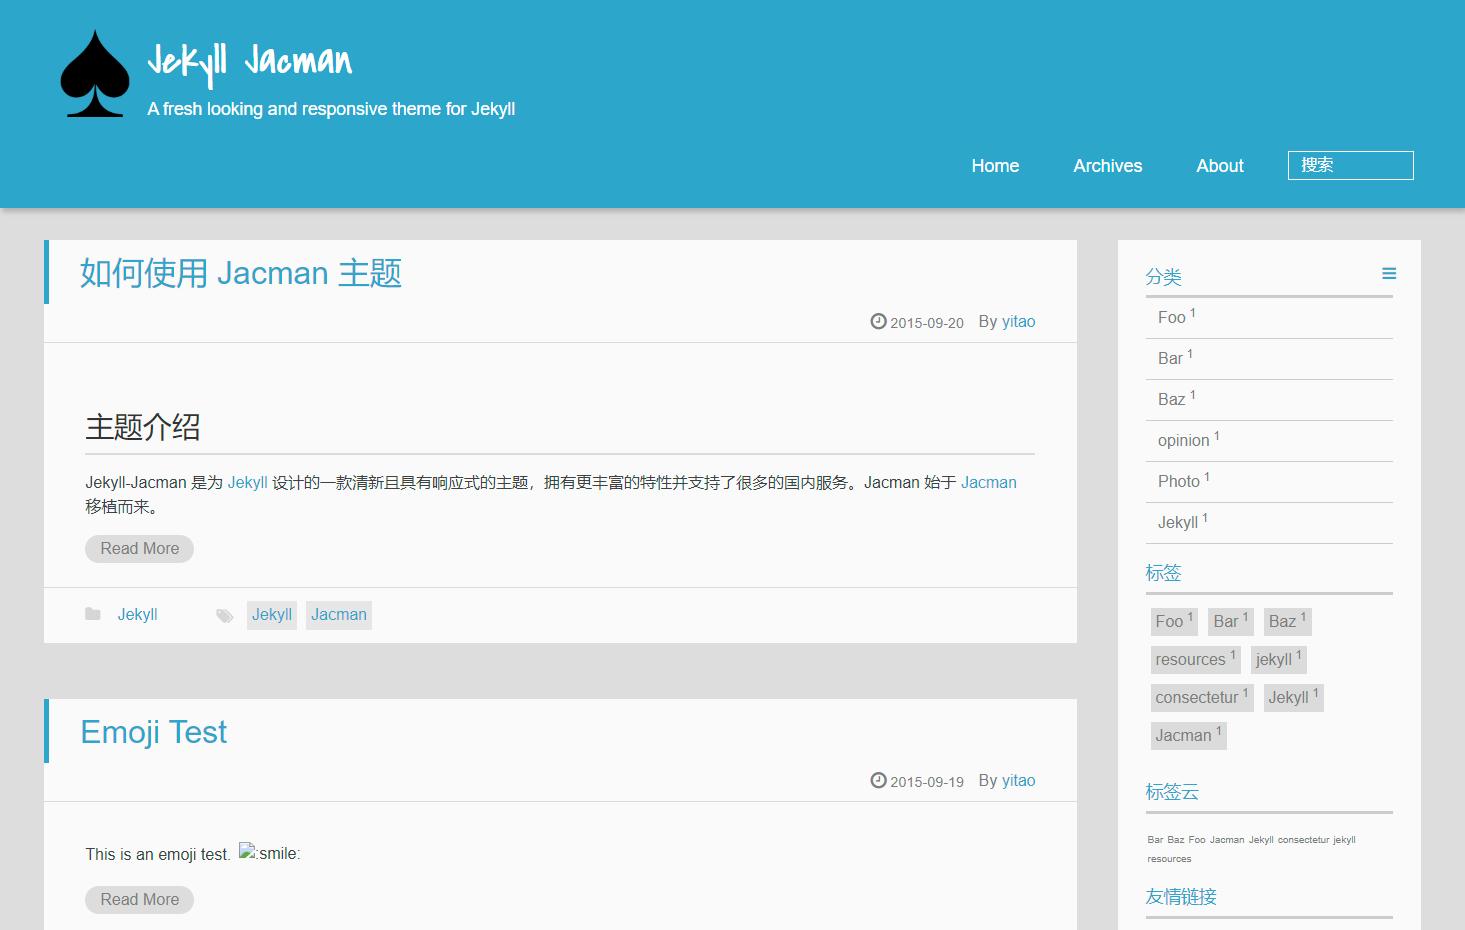
Task: Open the yitao author link
Action: tap(1018, 321)
